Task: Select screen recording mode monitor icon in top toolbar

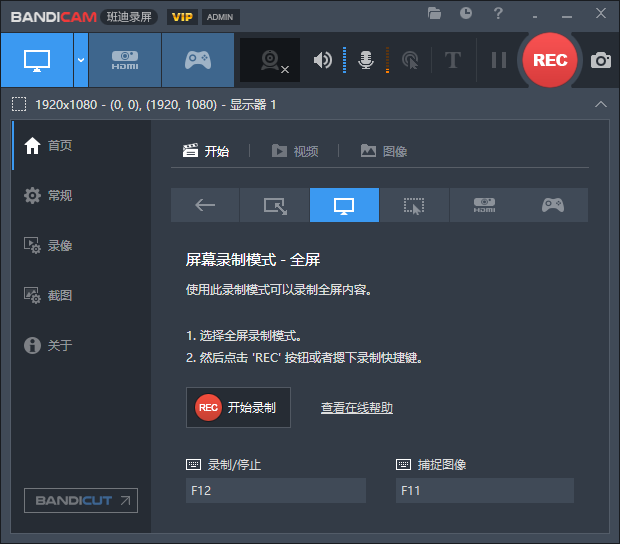Action: pos(37,60)
